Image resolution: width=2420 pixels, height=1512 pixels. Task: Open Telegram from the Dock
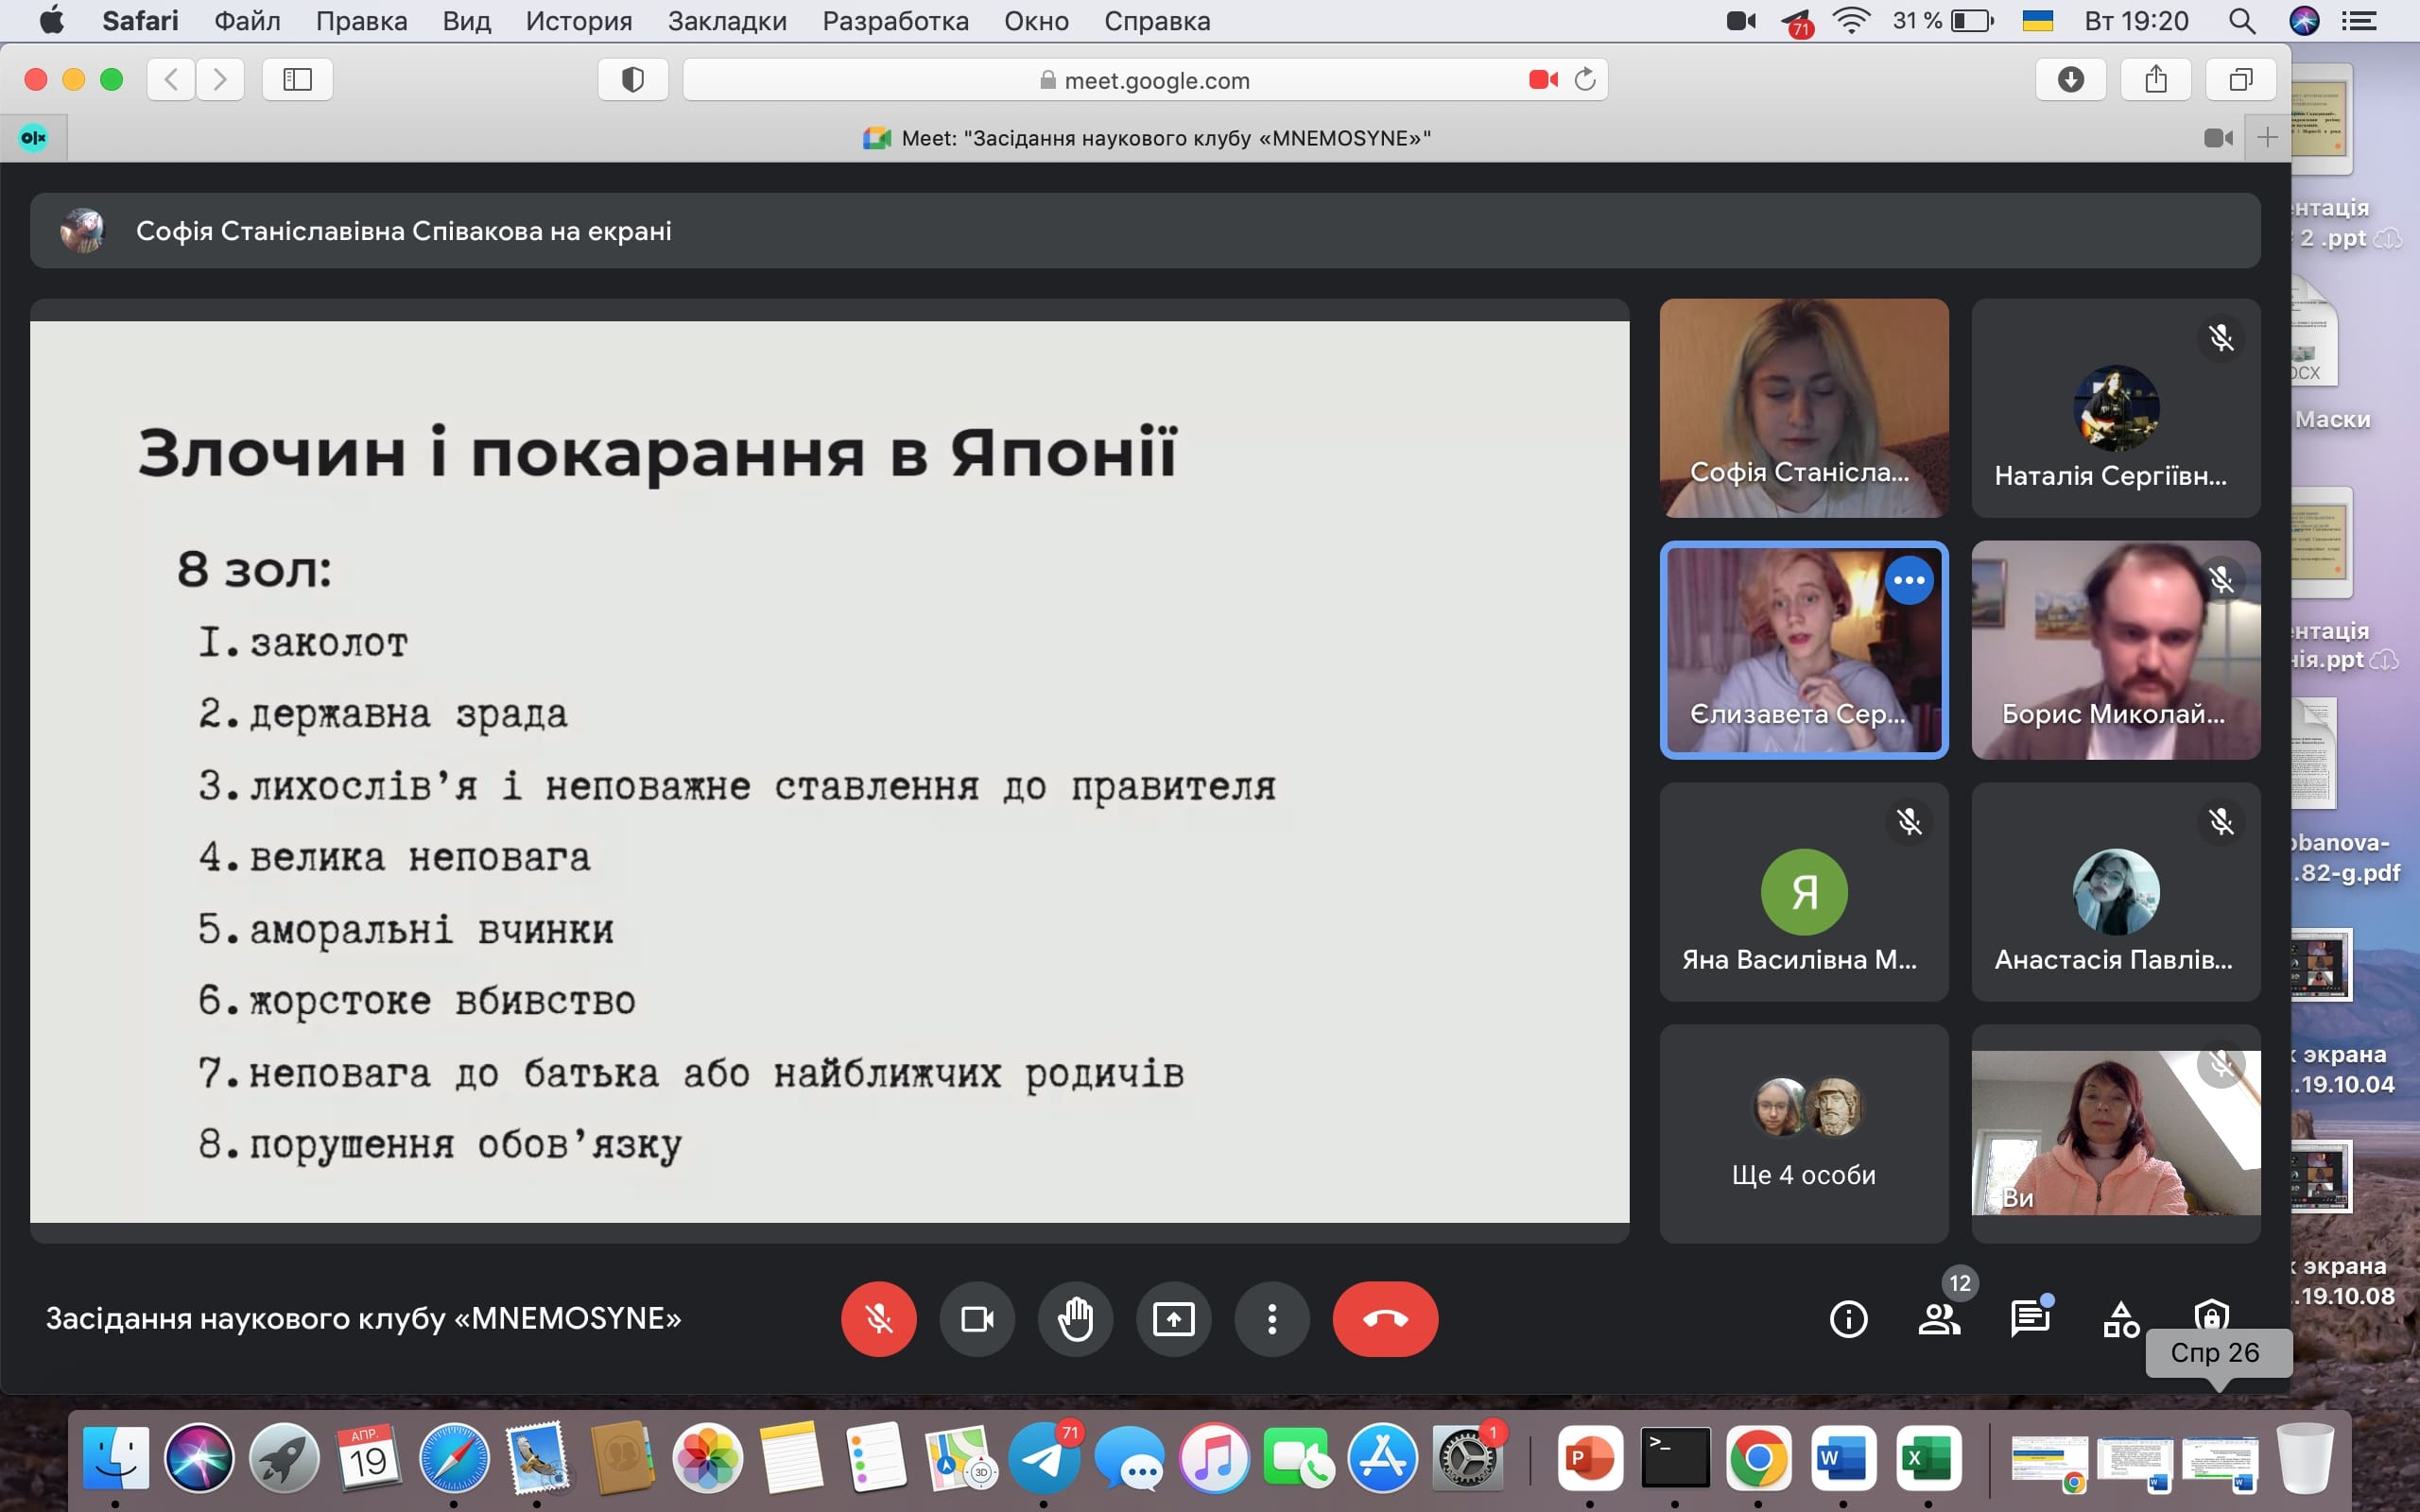[x=1043, y=1459]
